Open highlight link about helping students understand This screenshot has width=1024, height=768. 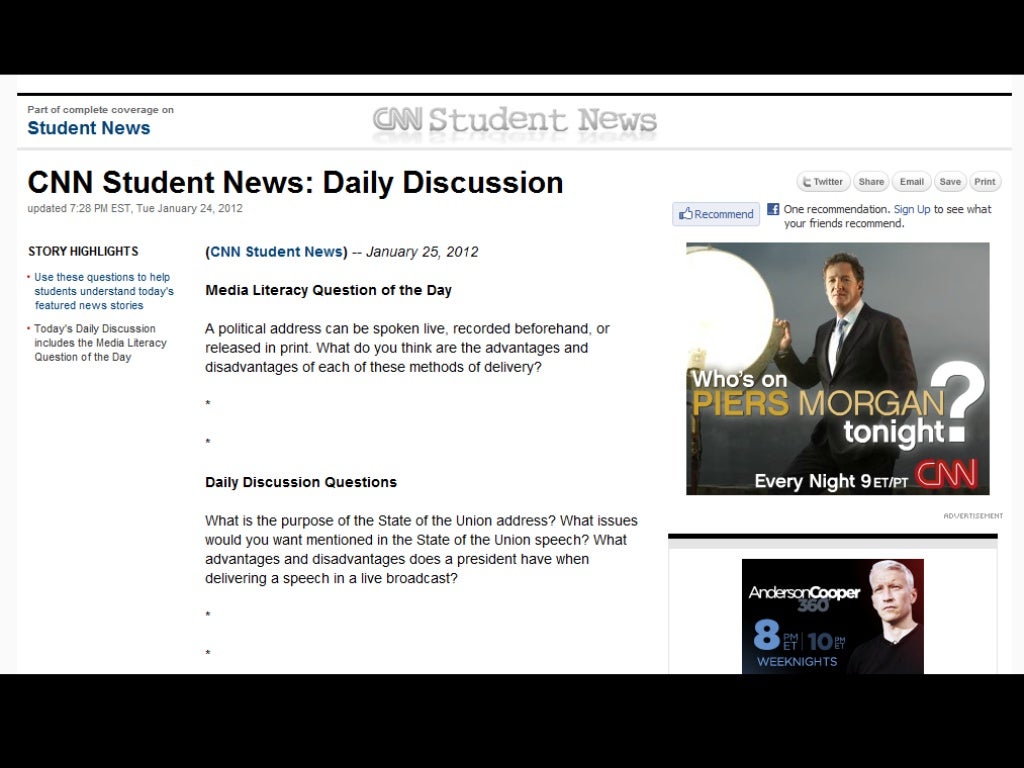tap(103, 291)
